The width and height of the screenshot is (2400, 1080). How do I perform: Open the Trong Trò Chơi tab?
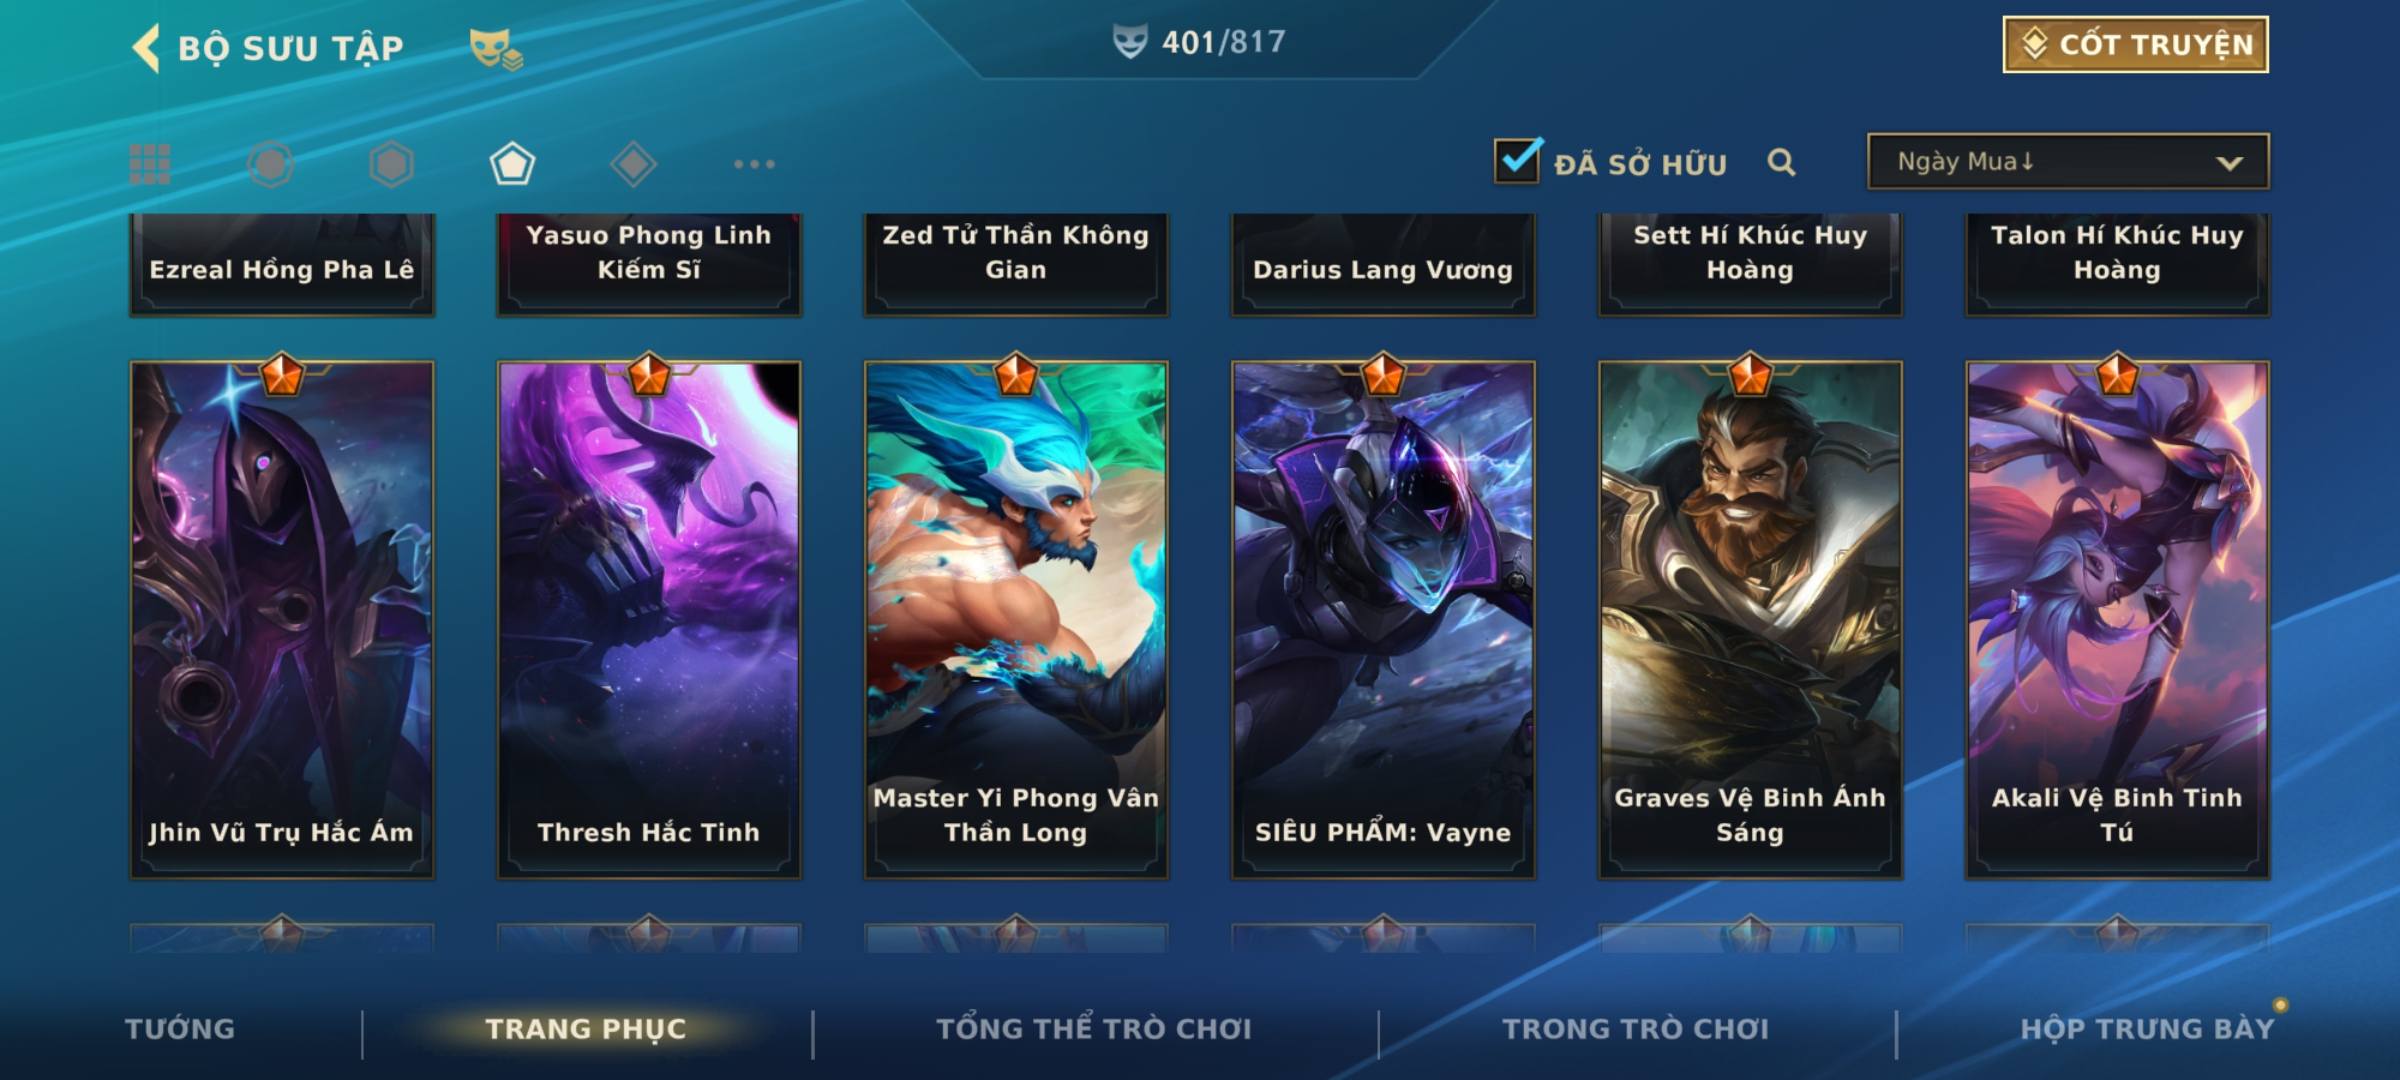click(x=1636, y=1029)
